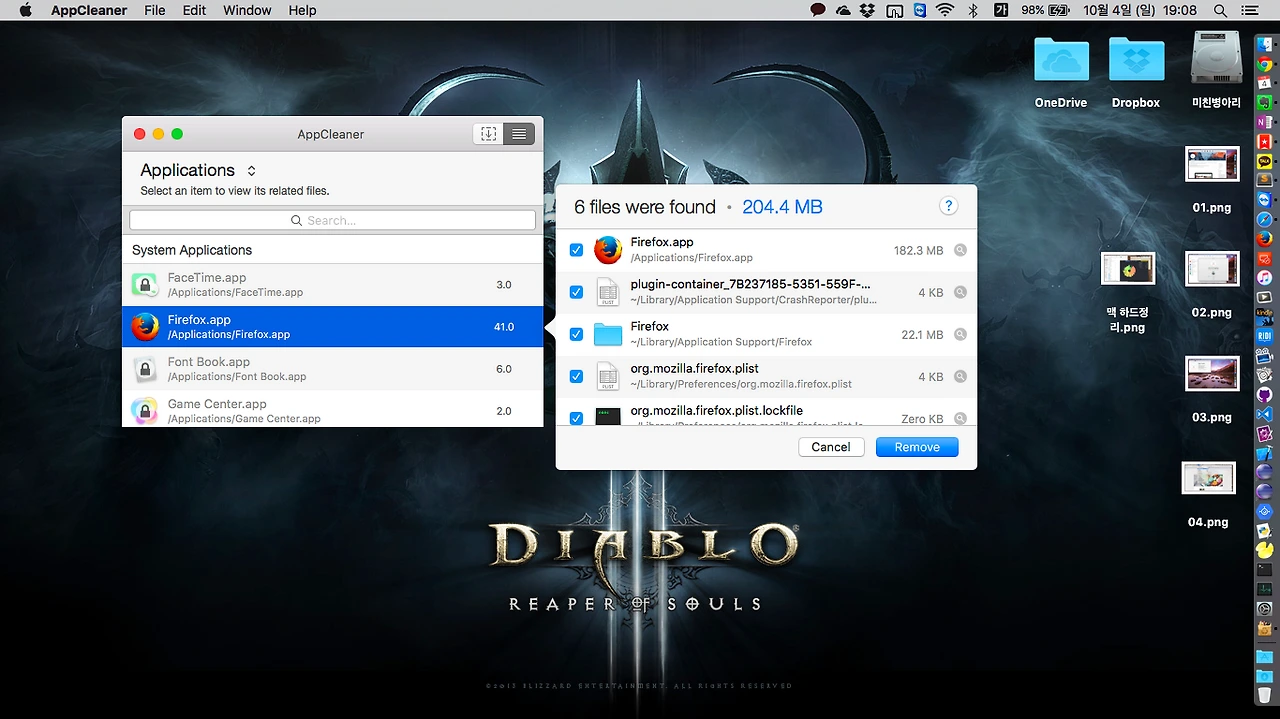Open Visual Studio Code in Dock
This screenshot has width=1280, height=719.
[x=1264, y=413]
